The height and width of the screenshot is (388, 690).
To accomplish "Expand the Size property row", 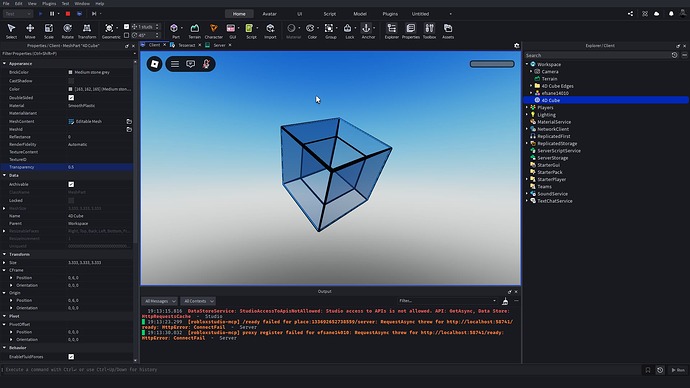I will [4, 263].
